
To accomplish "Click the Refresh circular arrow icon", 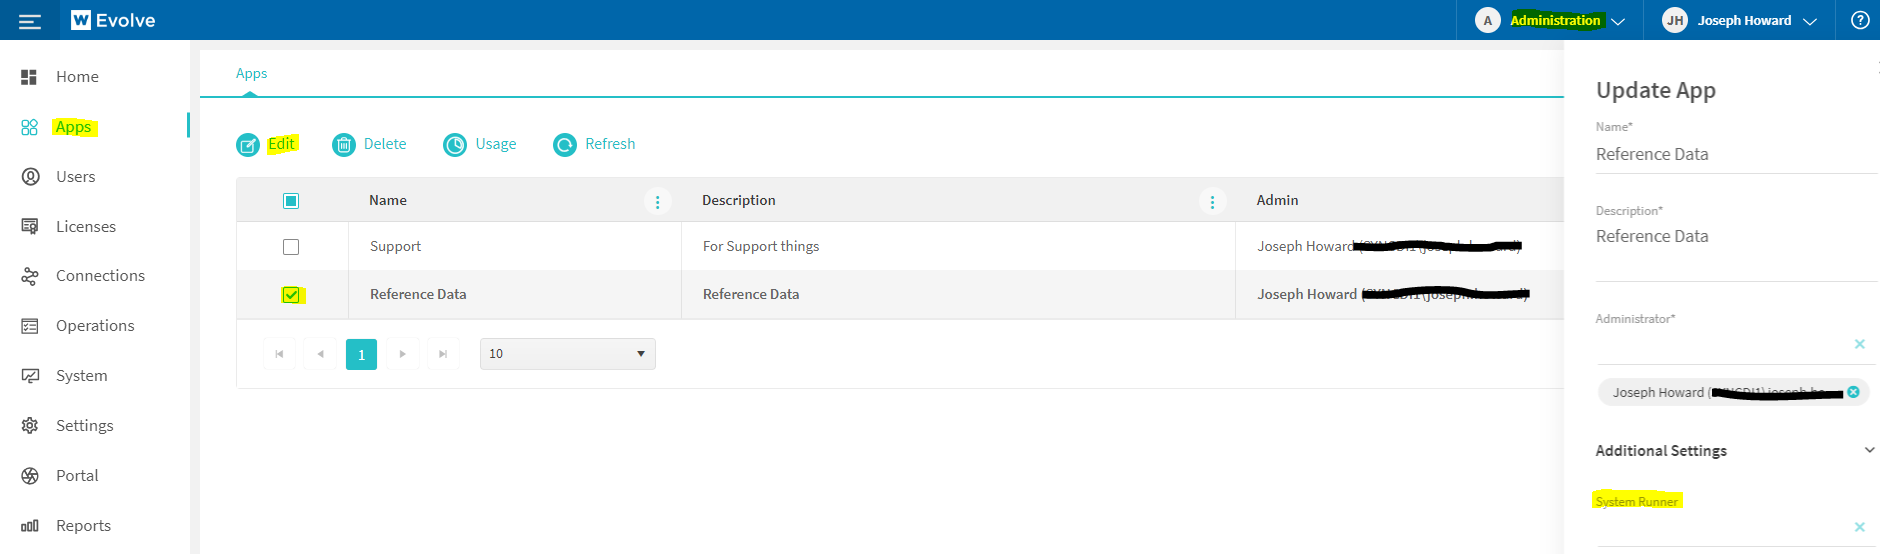I will coord(565,145).
